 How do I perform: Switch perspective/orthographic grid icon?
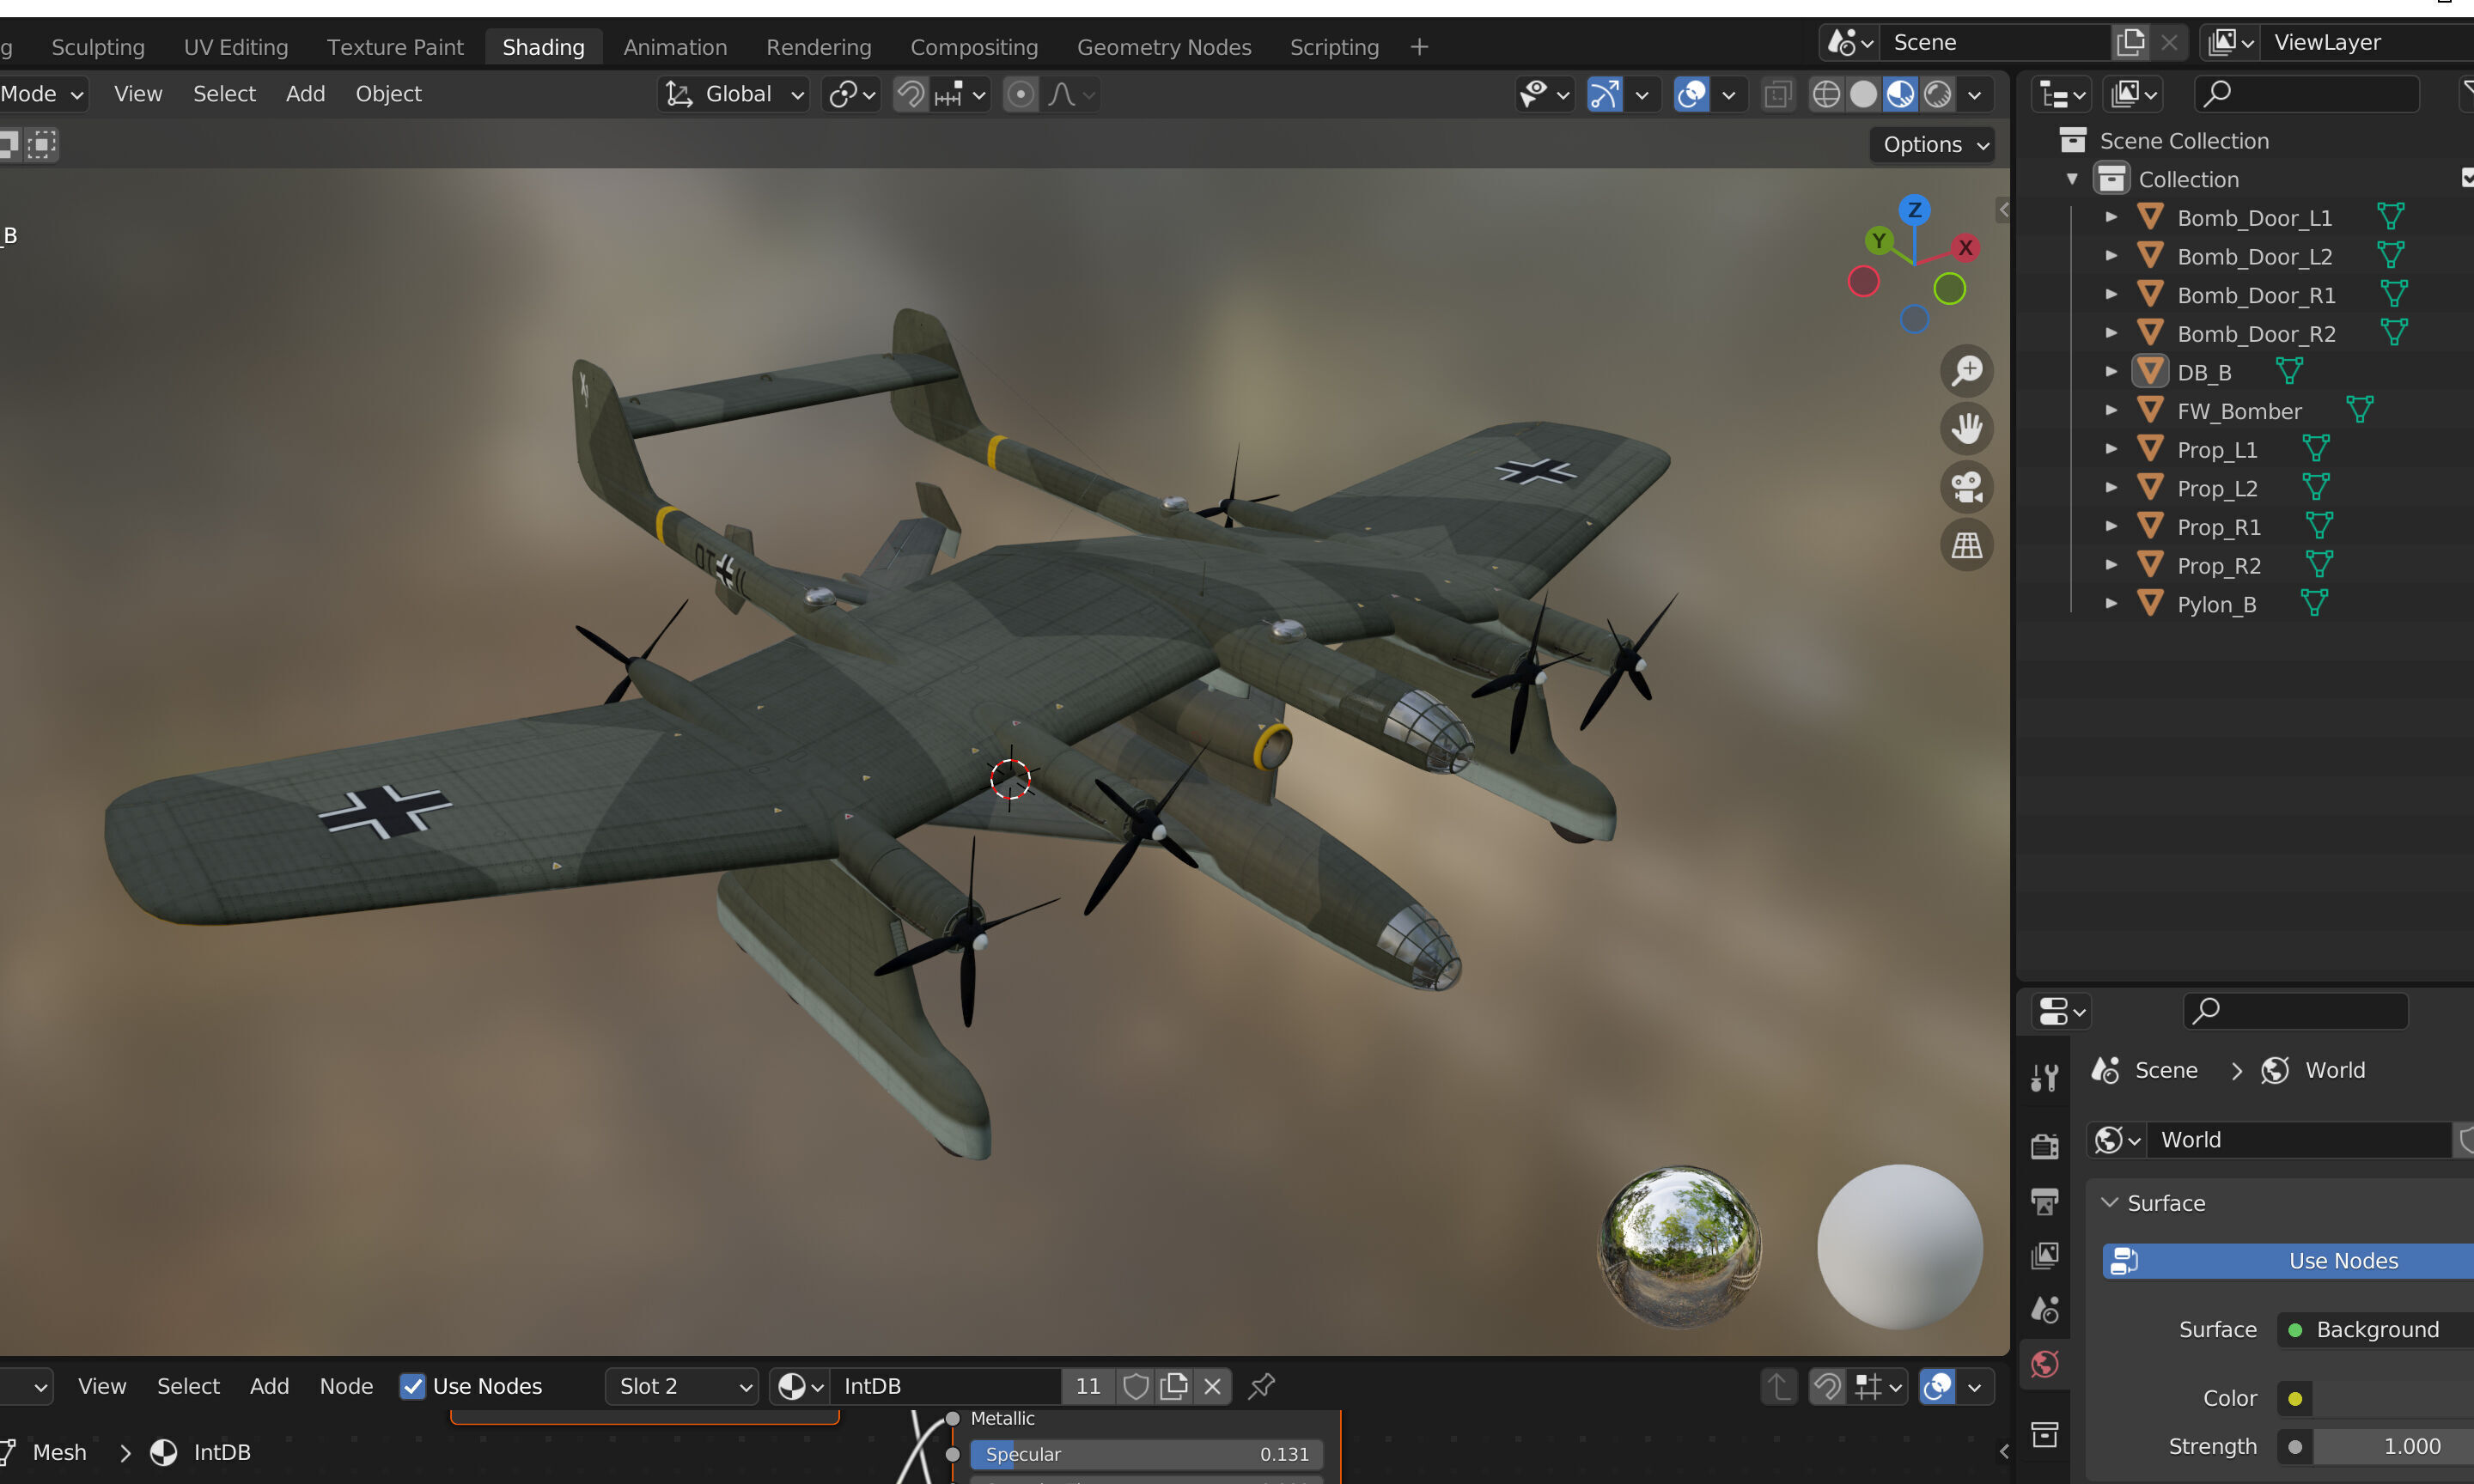pos(1967,545)
